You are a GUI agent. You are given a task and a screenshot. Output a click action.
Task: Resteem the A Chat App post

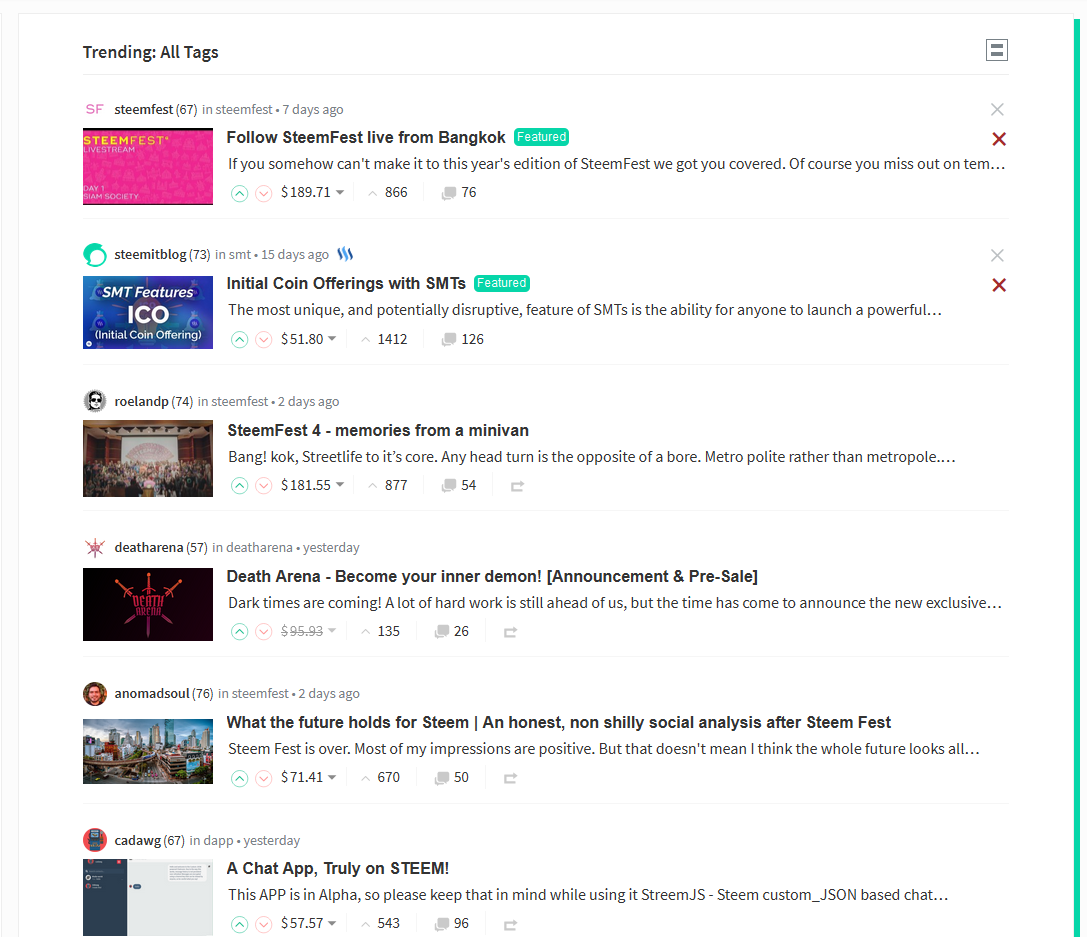click(x=510, y=925)
